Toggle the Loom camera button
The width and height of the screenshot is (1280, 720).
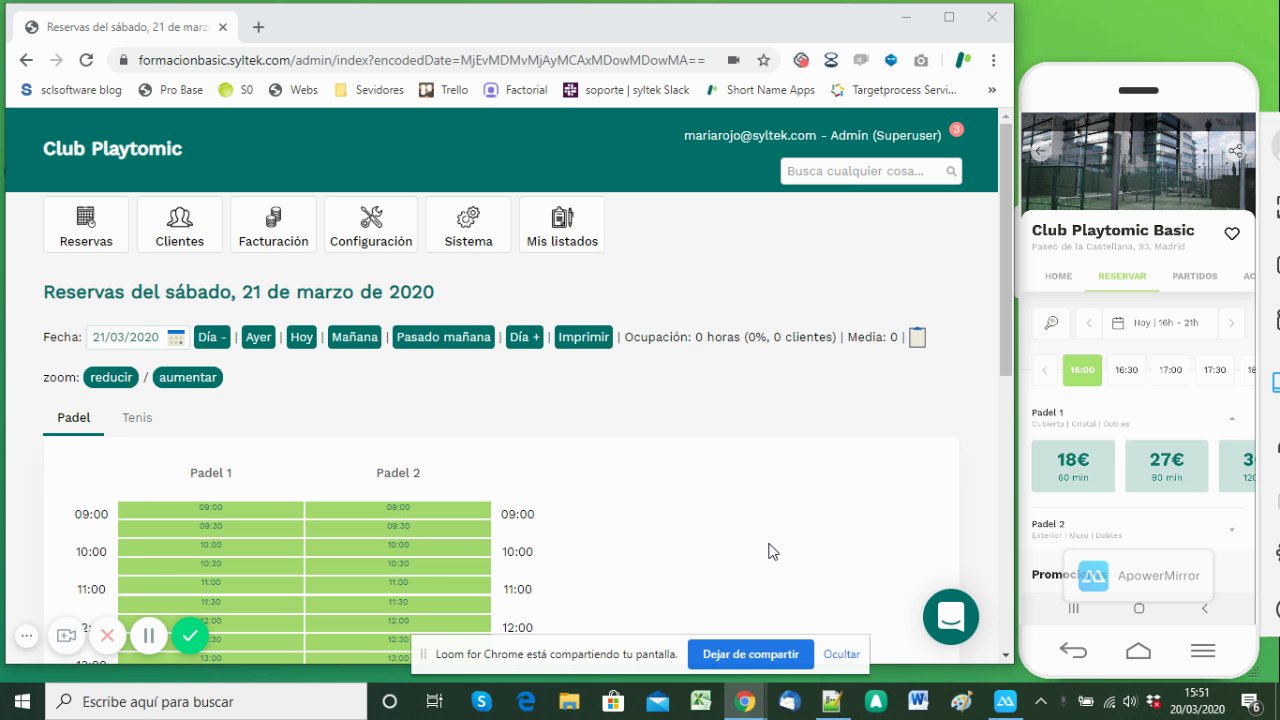click(66, 635)
